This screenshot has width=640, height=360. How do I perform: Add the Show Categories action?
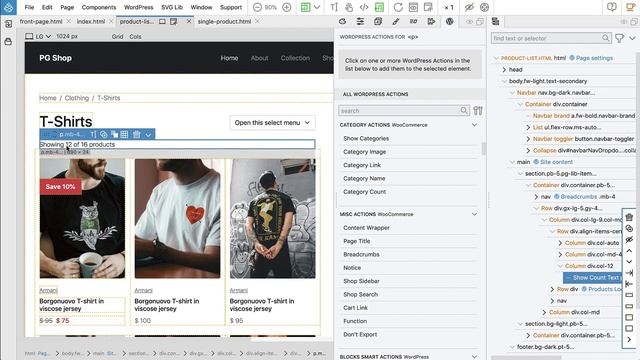pos(366,138)
